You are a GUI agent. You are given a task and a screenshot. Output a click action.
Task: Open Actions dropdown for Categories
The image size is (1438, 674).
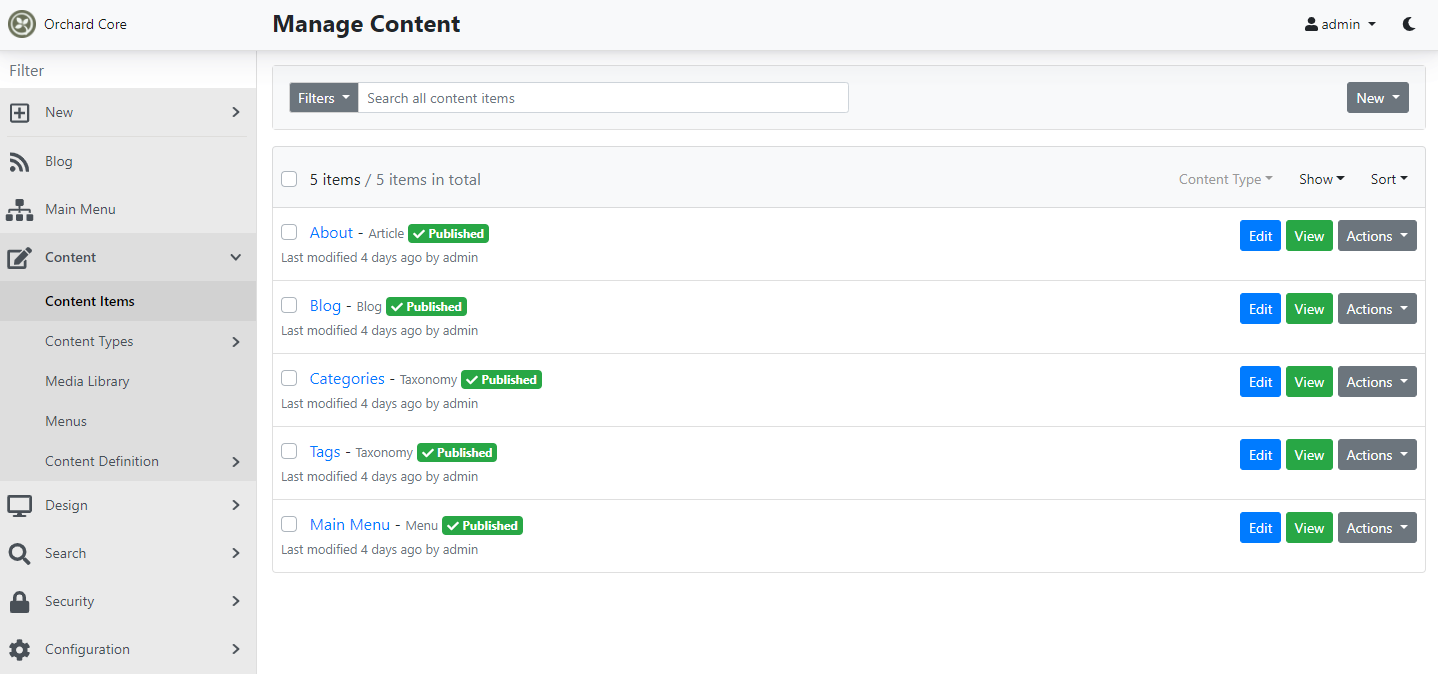click(x=1377, y=382)
